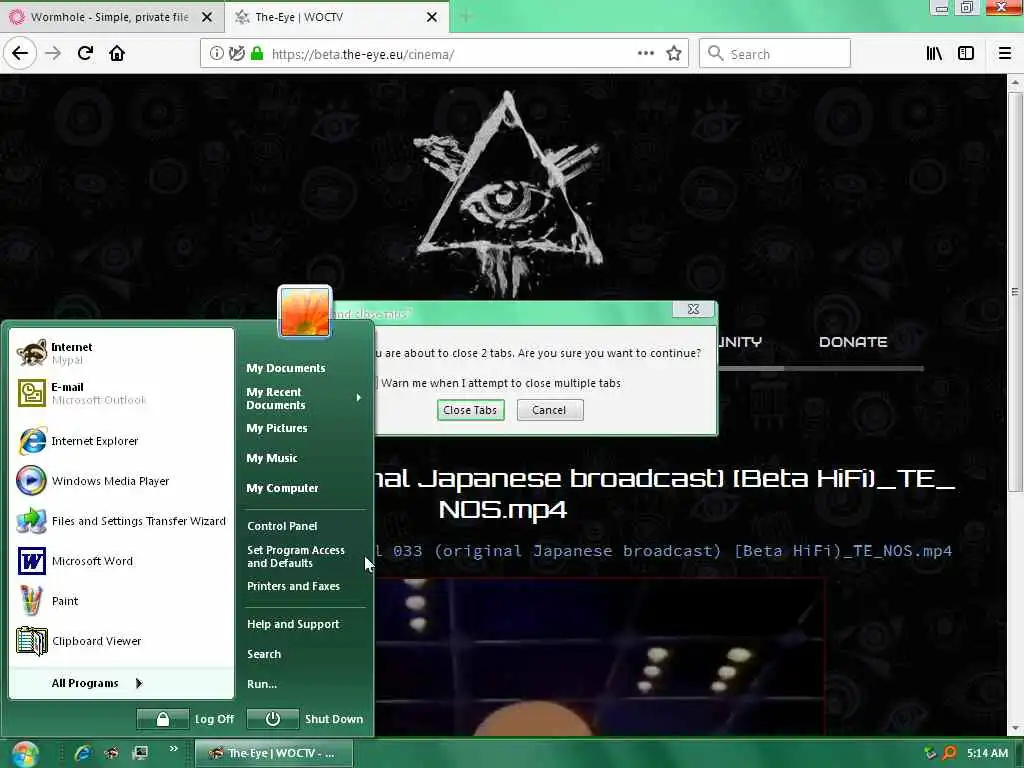Close the Wormhole tab
This screenshot has height=768, width=1024.
click(x=207, y=17)
